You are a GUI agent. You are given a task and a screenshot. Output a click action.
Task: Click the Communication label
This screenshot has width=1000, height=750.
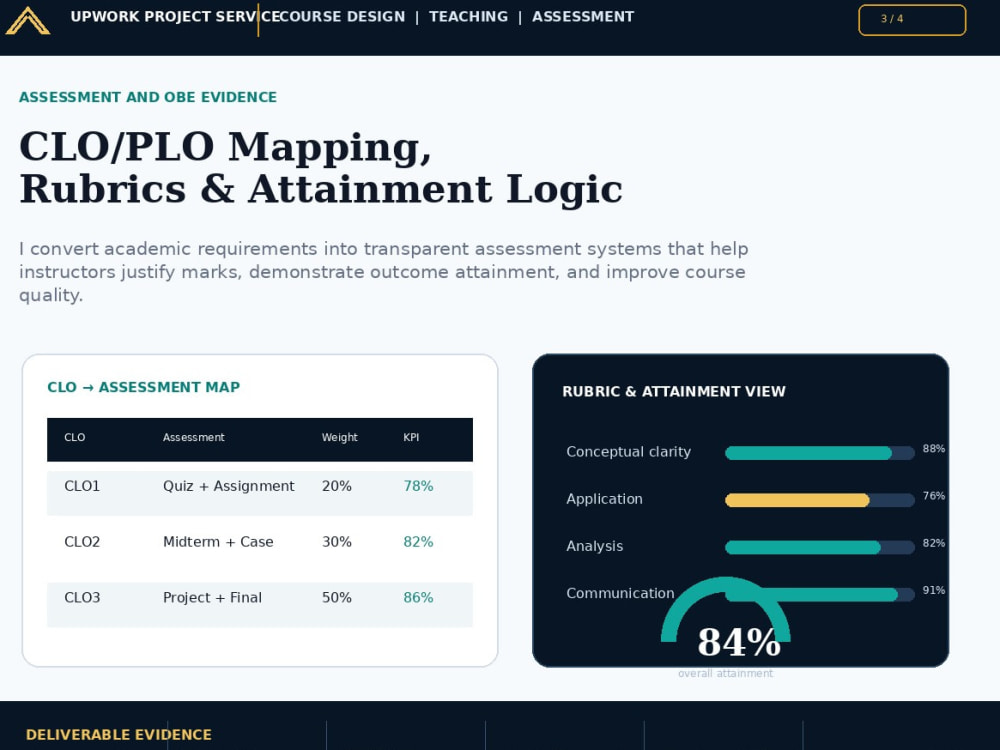(620, 593)
